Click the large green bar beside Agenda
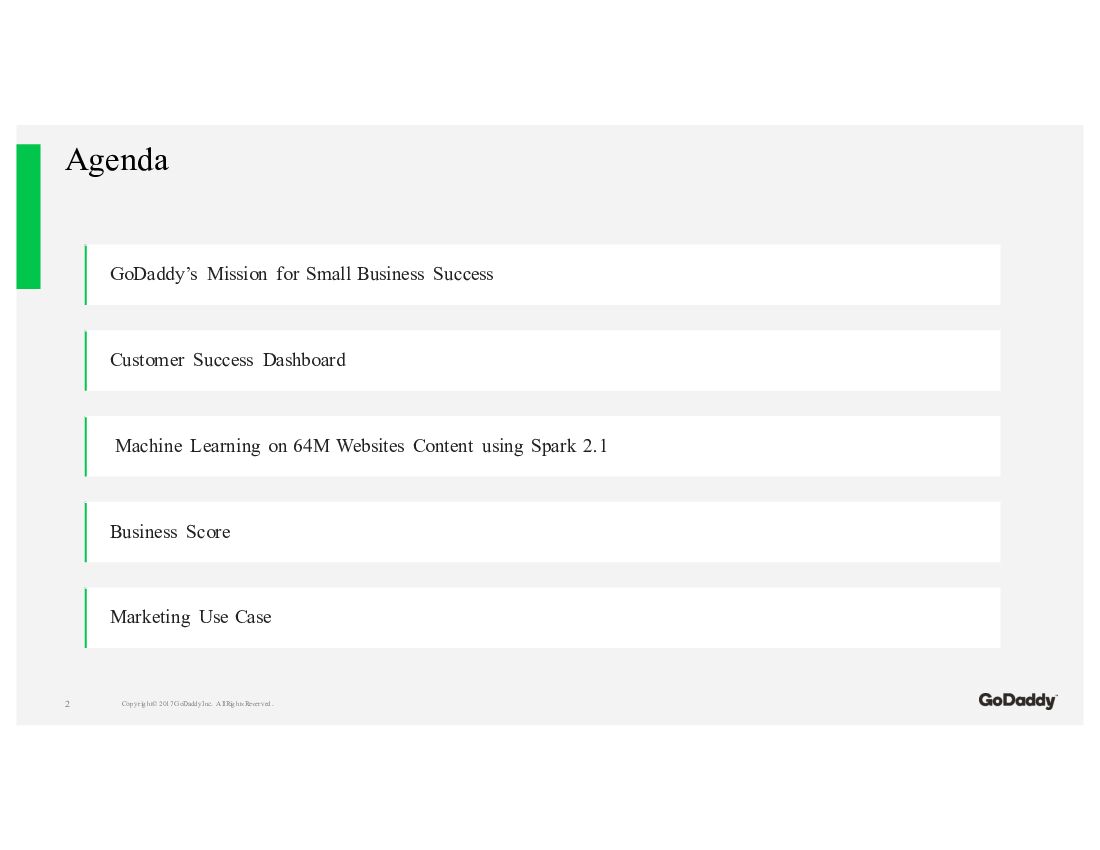Image resolution: width=1100 pixels, height=850 pixels. 28,216
